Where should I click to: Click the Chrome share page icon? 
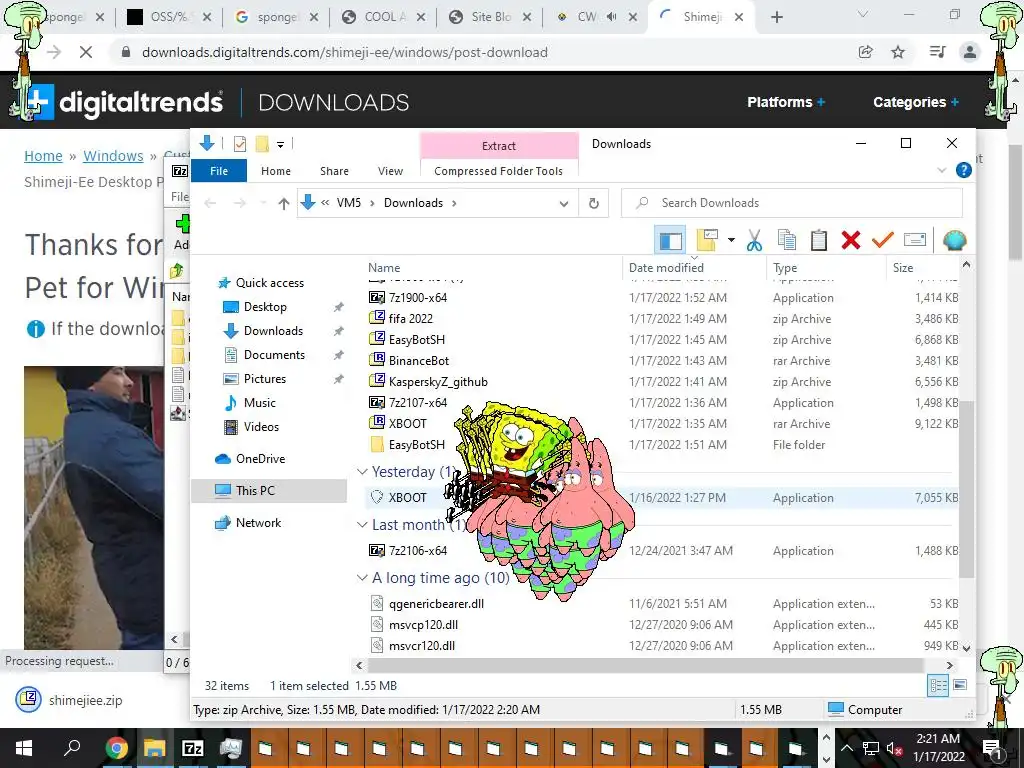click(x=865, y=52)
